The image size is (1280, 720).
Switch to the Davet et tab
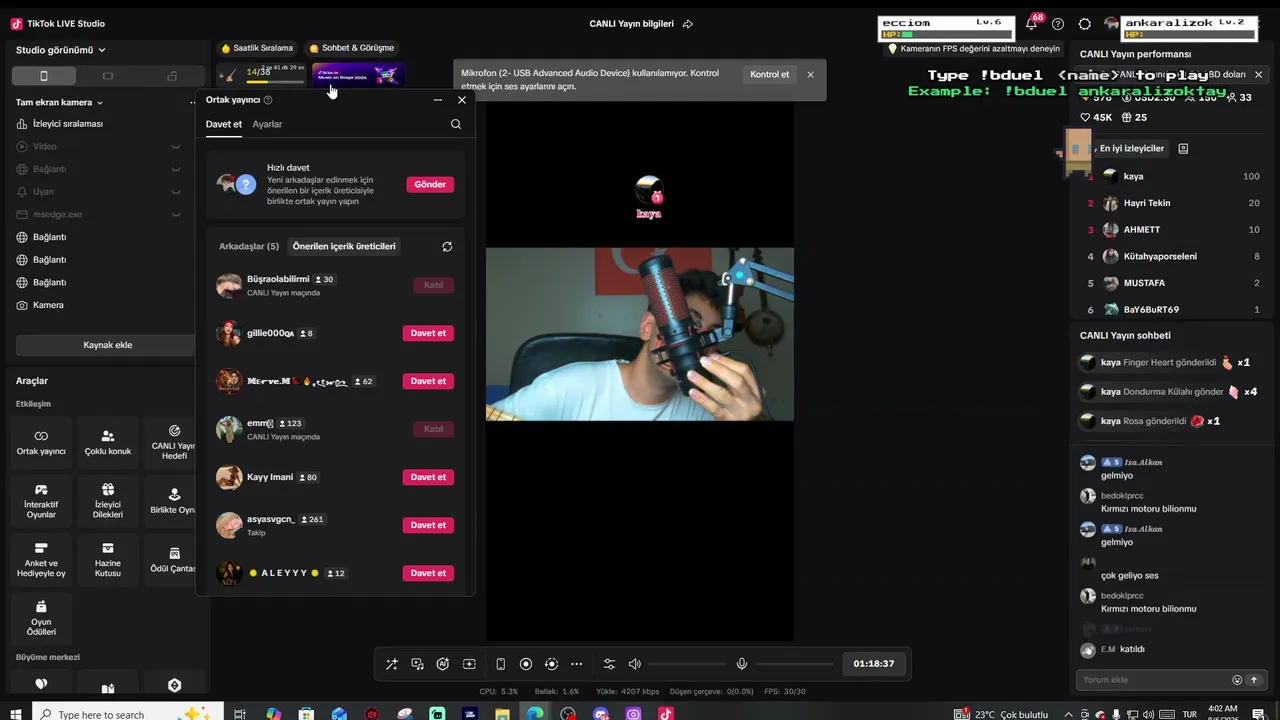pos(224,124)
